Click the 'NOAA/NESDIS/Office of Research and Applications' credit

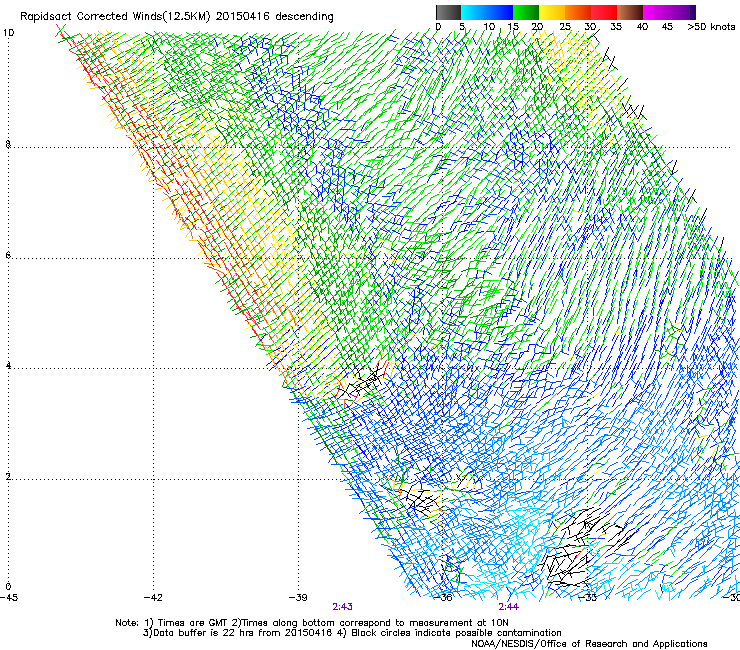click(589, 644)
